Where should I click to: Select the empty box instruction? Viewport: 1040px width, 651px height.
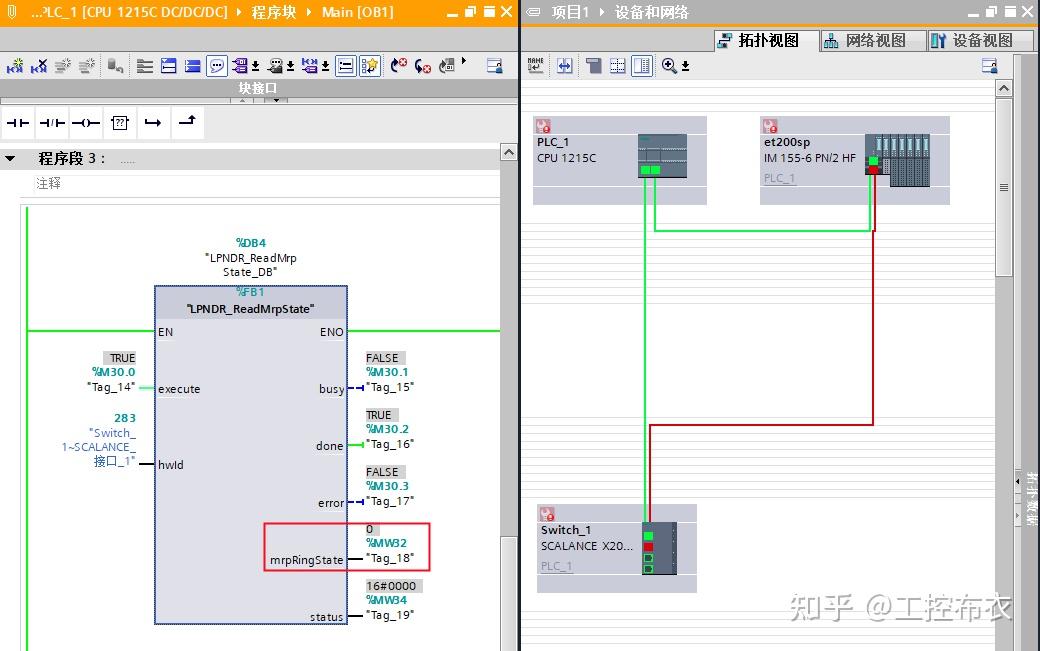coord(120,122)
